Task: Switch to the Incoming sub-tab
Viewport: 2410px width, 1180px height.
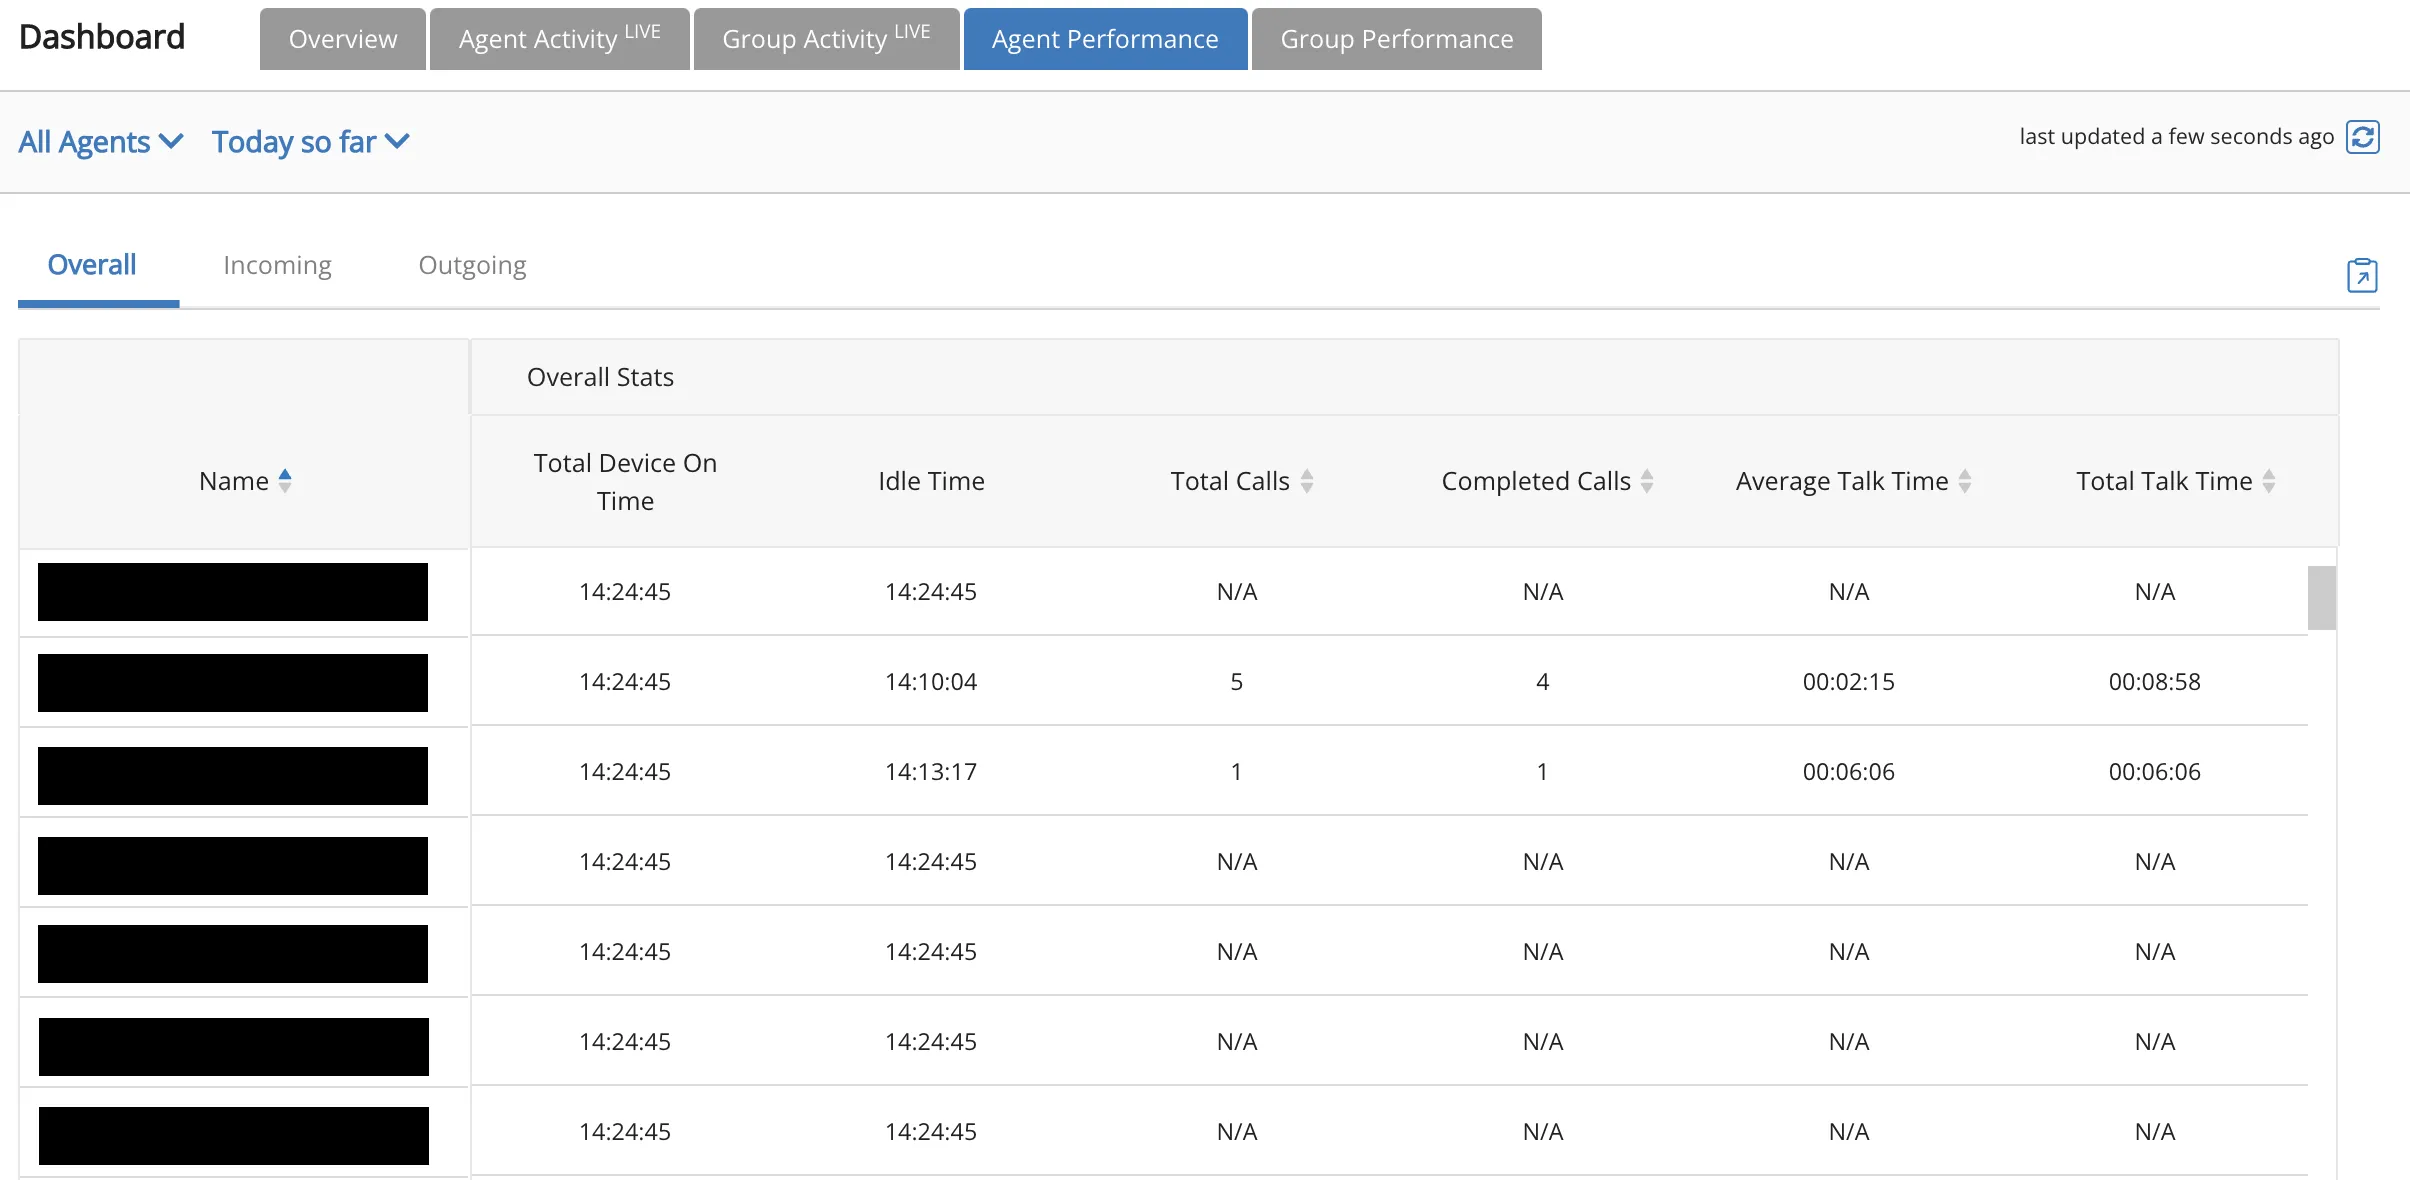Action: tap(277, 265)
